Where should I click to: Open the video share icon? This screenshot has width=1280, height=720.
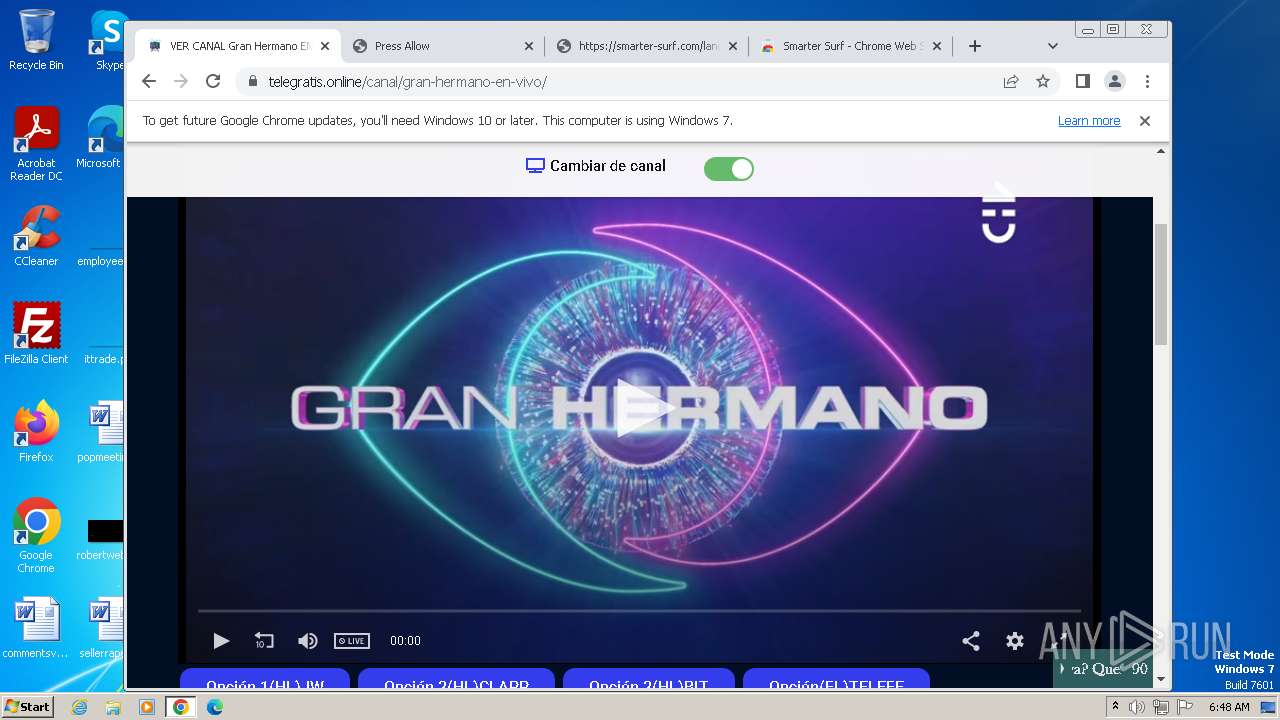click(971, 641)
